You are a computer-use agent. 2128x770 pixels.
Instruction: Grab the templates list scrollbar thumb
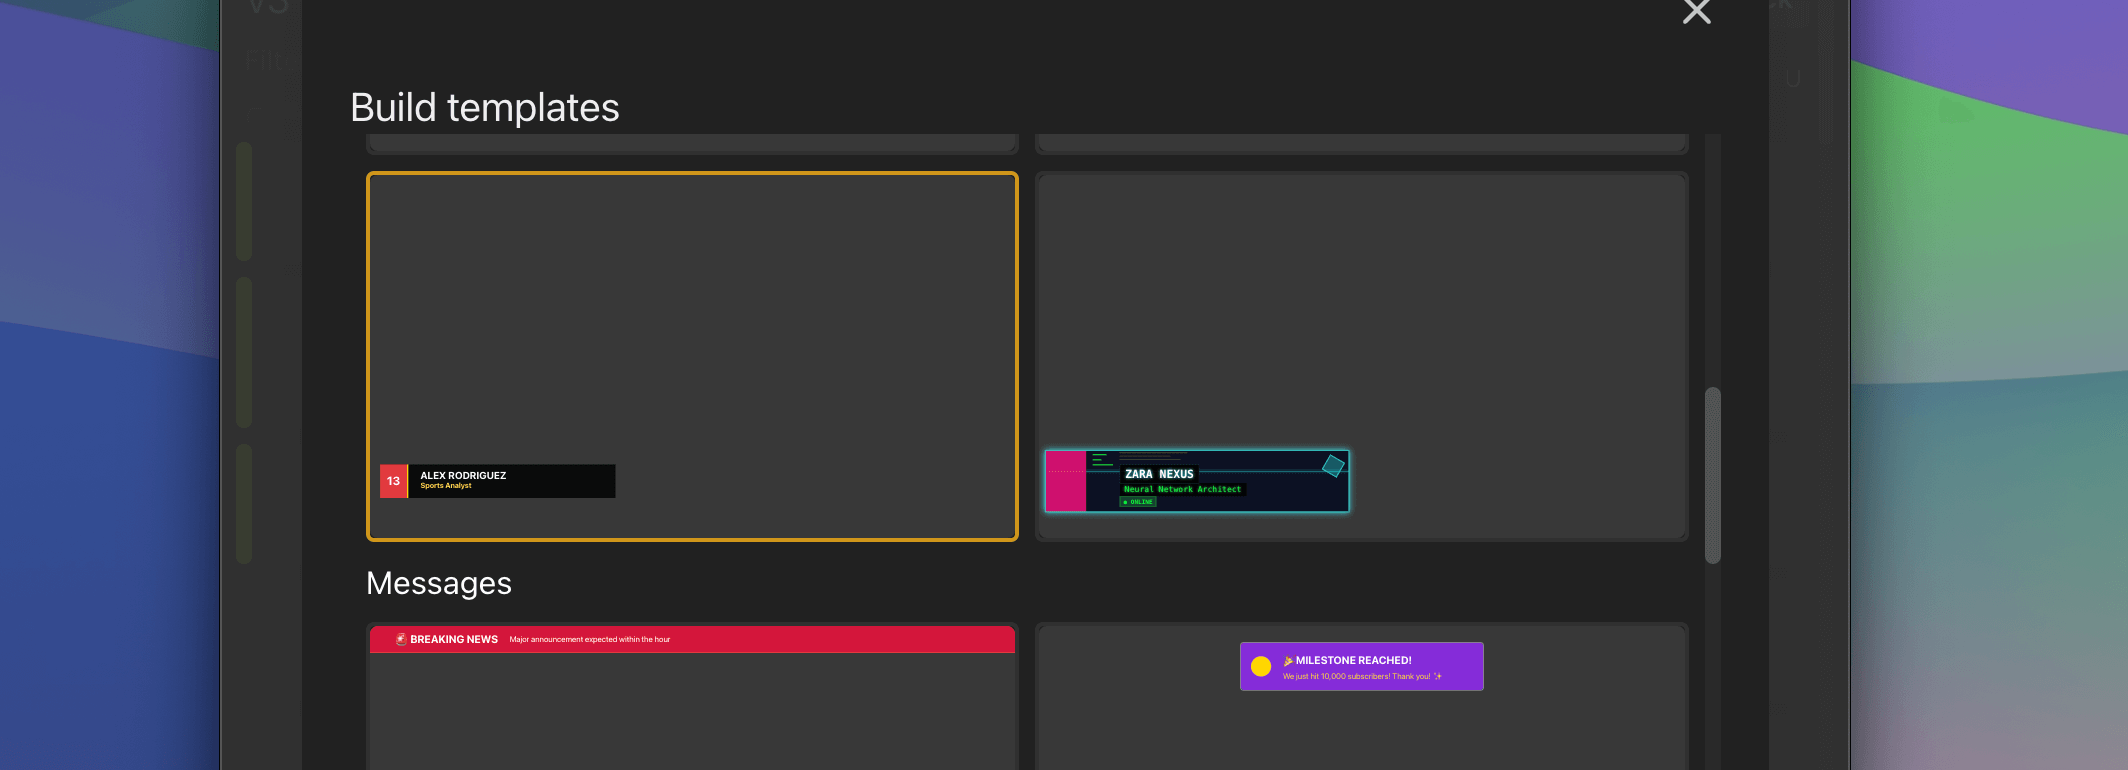1712,475
